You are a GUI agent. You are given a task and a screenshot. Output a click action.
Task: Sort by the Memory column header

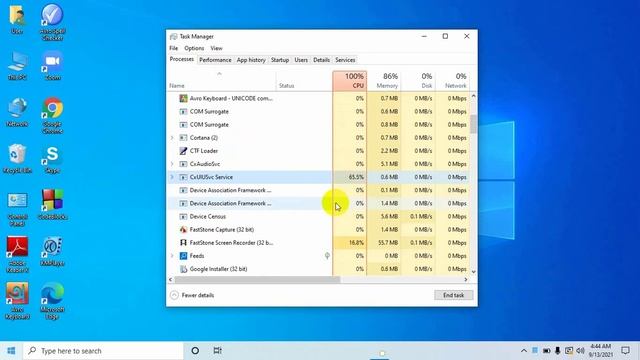(x=384, y=80)
